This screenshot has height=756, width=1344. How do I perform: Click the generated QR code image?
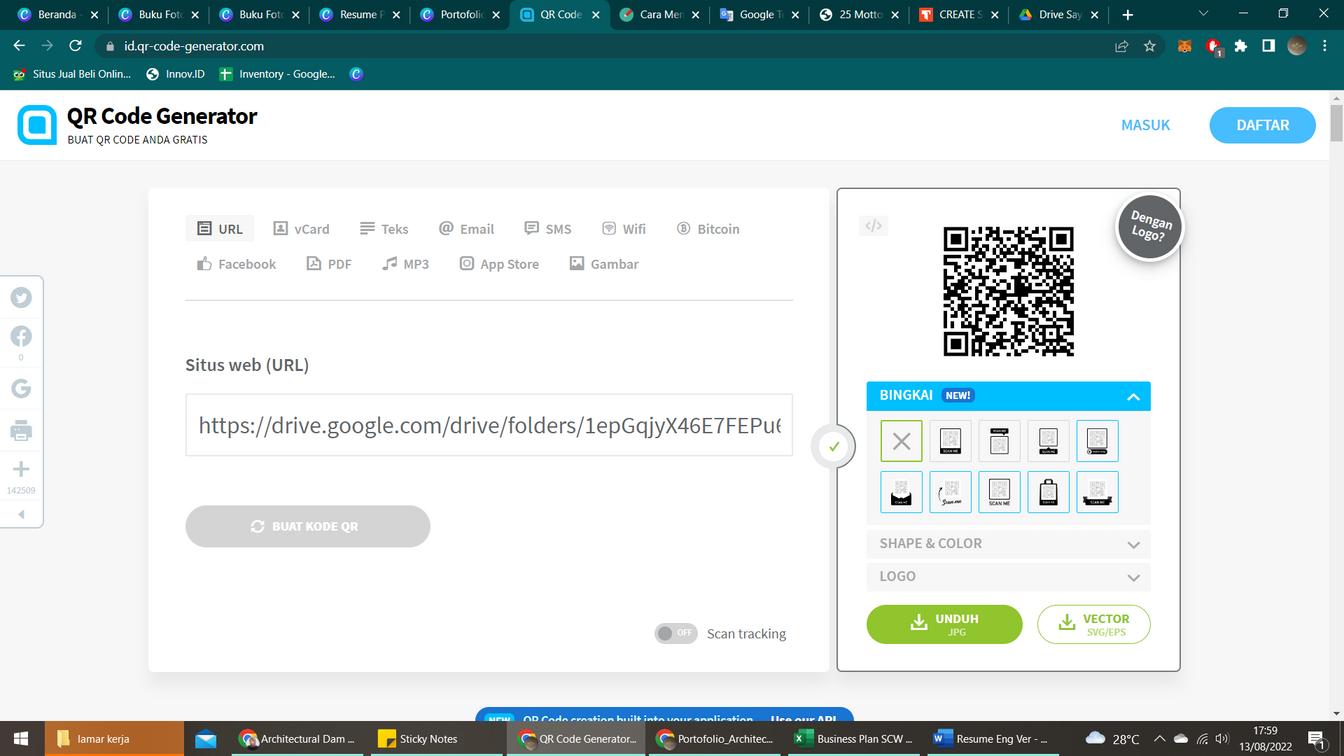[1008, 291]
